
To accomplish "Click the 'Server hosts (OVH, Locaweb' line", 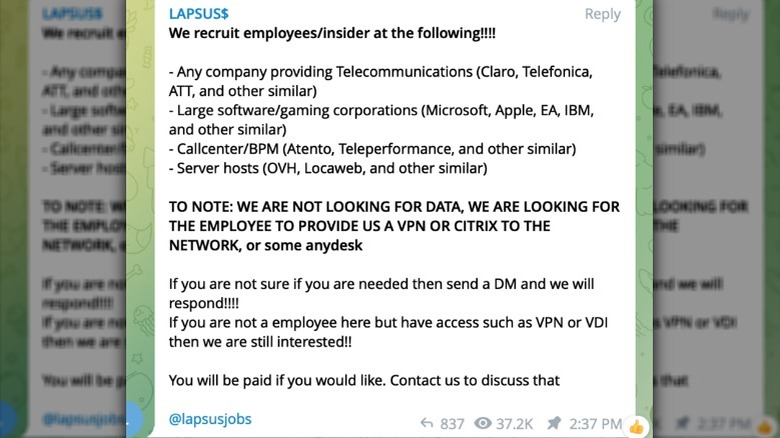I will coord(328,168).
